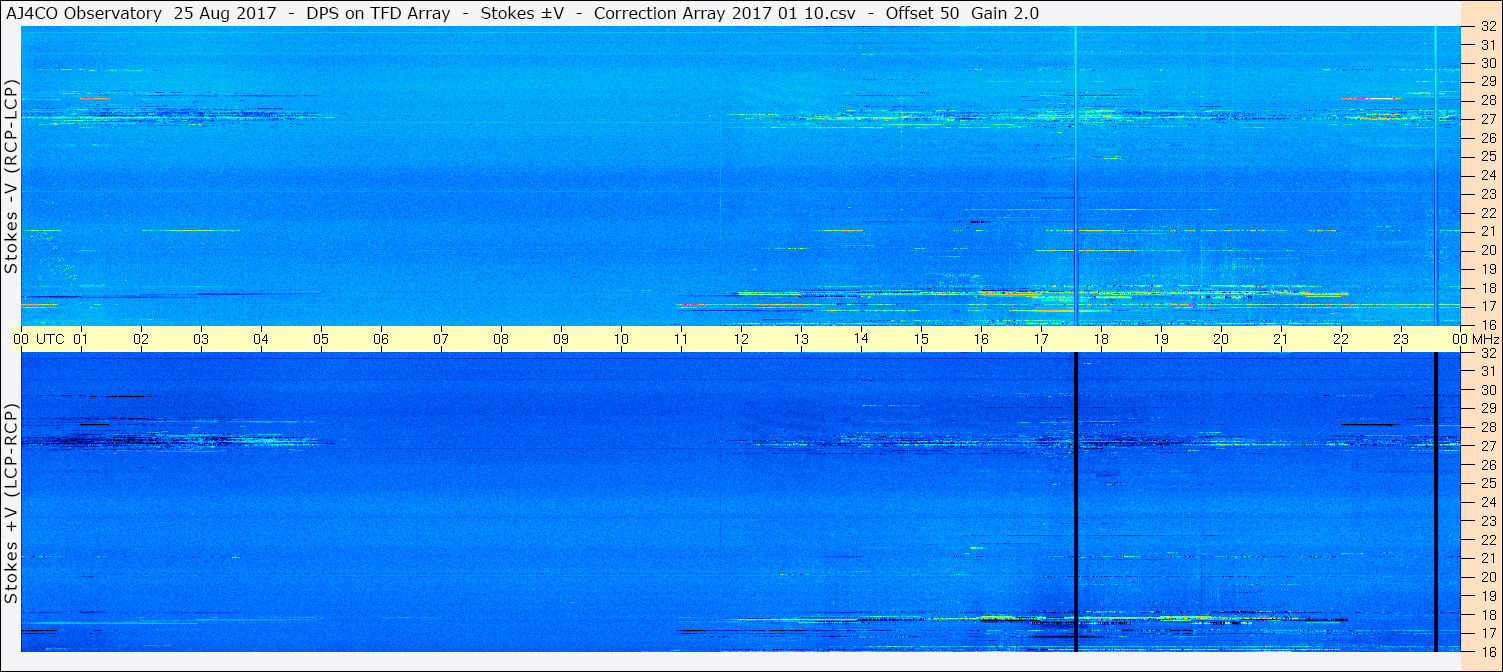This screenshot has height=672, width=1503.
Task: Click the 27 MHz label on upper frequency scale
Action: (1487, 119)
